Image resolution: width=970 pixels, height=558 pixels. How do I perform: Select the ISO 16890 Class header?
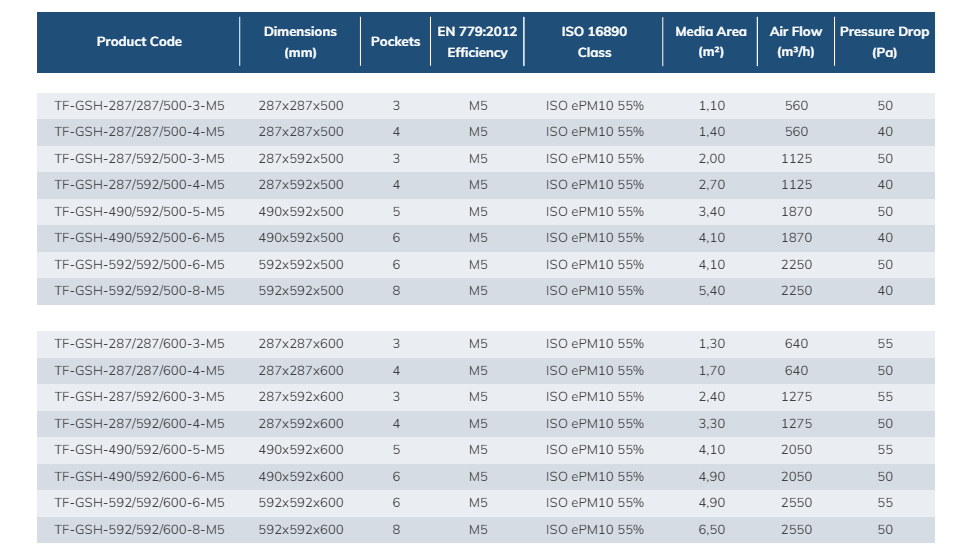coord(594,42)
